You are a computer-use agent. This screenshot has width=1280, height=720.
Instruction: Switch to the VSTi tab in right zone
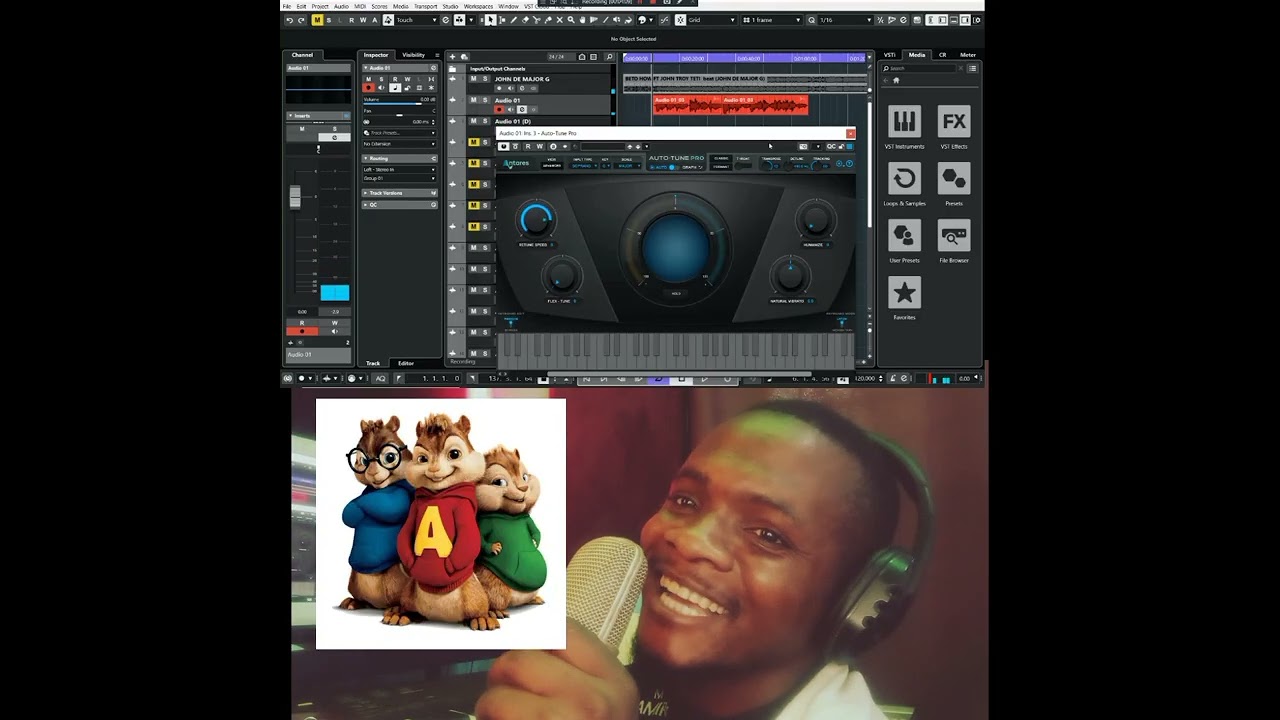pyautogui.click(x=890, y=55)
